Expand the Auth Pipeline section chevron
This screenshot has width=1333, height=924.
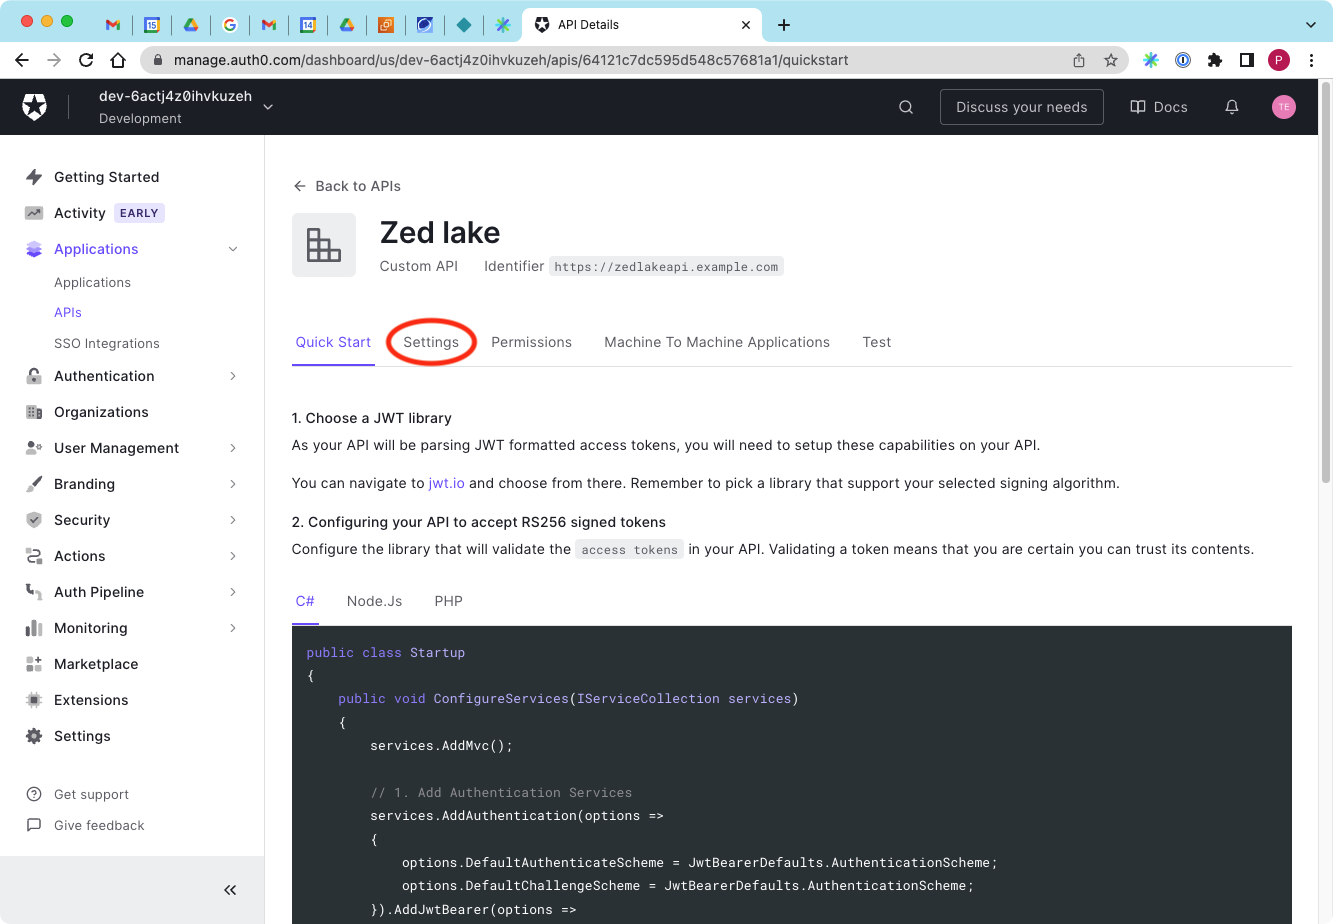233,592
